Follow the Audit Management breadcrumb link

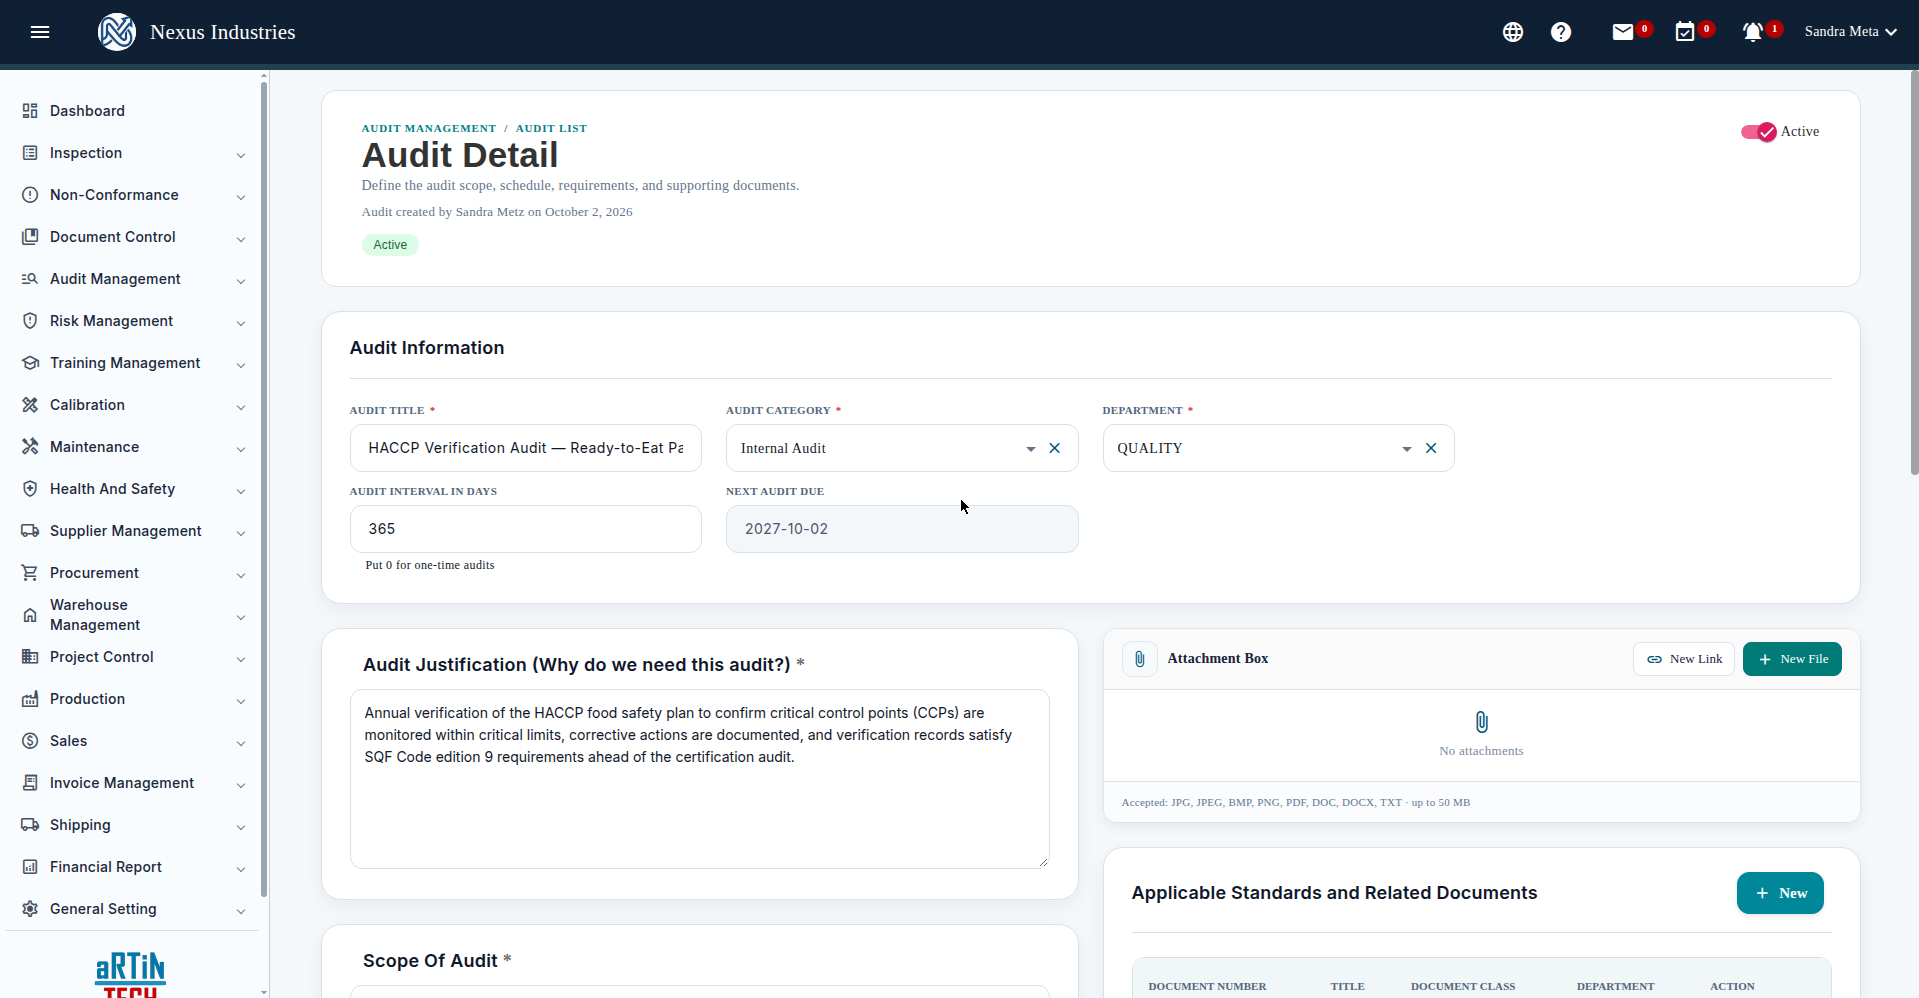point(428,128)
